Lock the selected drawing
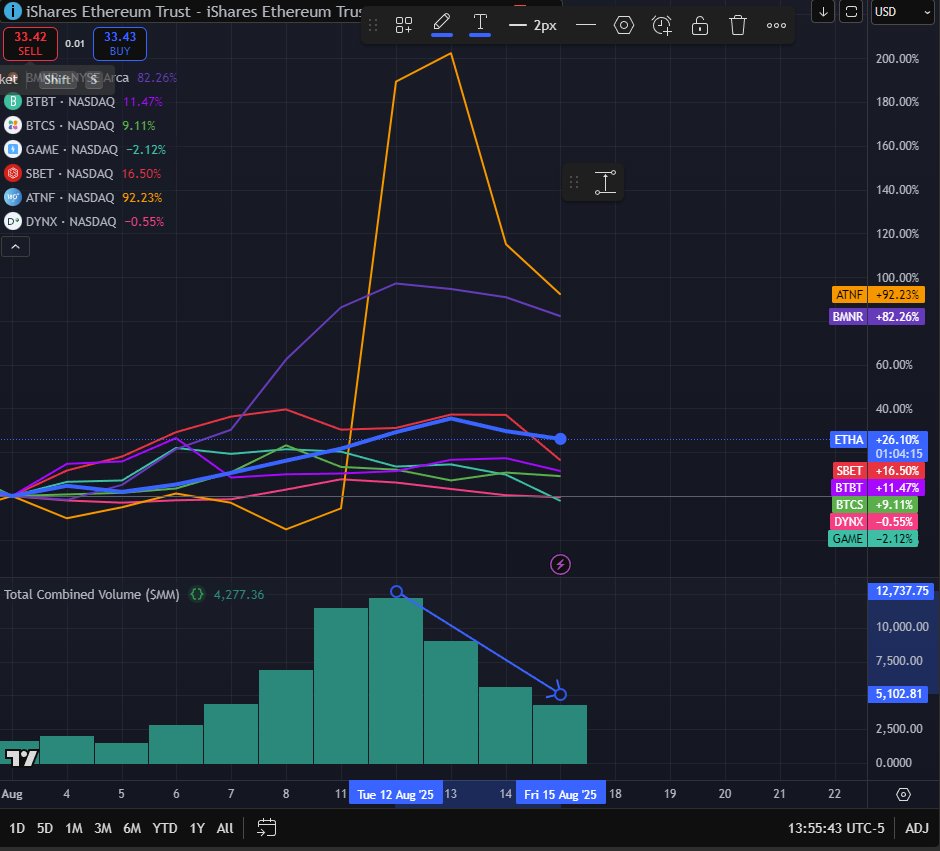The width and height of the screenshot is (940, 851). [x=700, y=25]
